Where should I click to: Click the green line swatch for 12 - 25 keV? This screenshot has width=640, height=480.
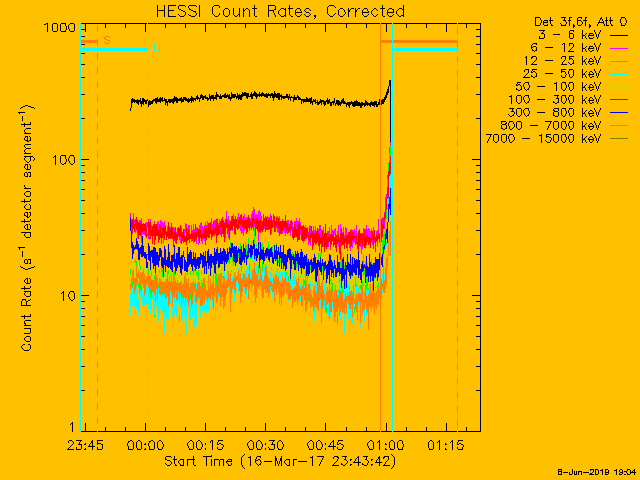tap(619, 62)
